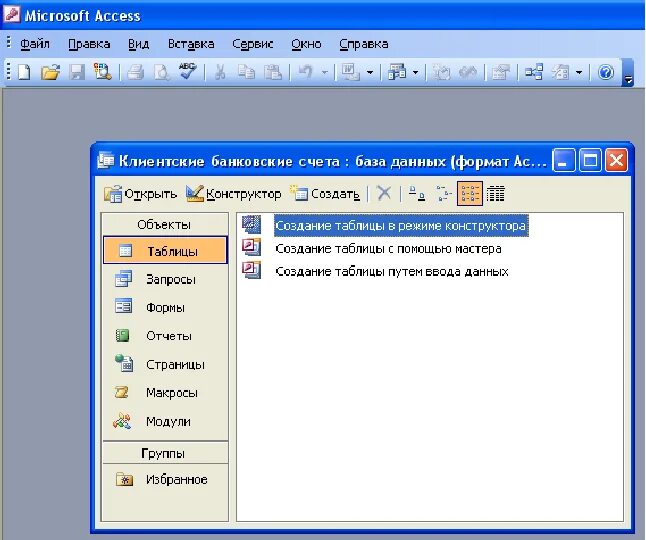646x540 pixels.
Task: Open the Вставка menu
Action: [191, 44]
